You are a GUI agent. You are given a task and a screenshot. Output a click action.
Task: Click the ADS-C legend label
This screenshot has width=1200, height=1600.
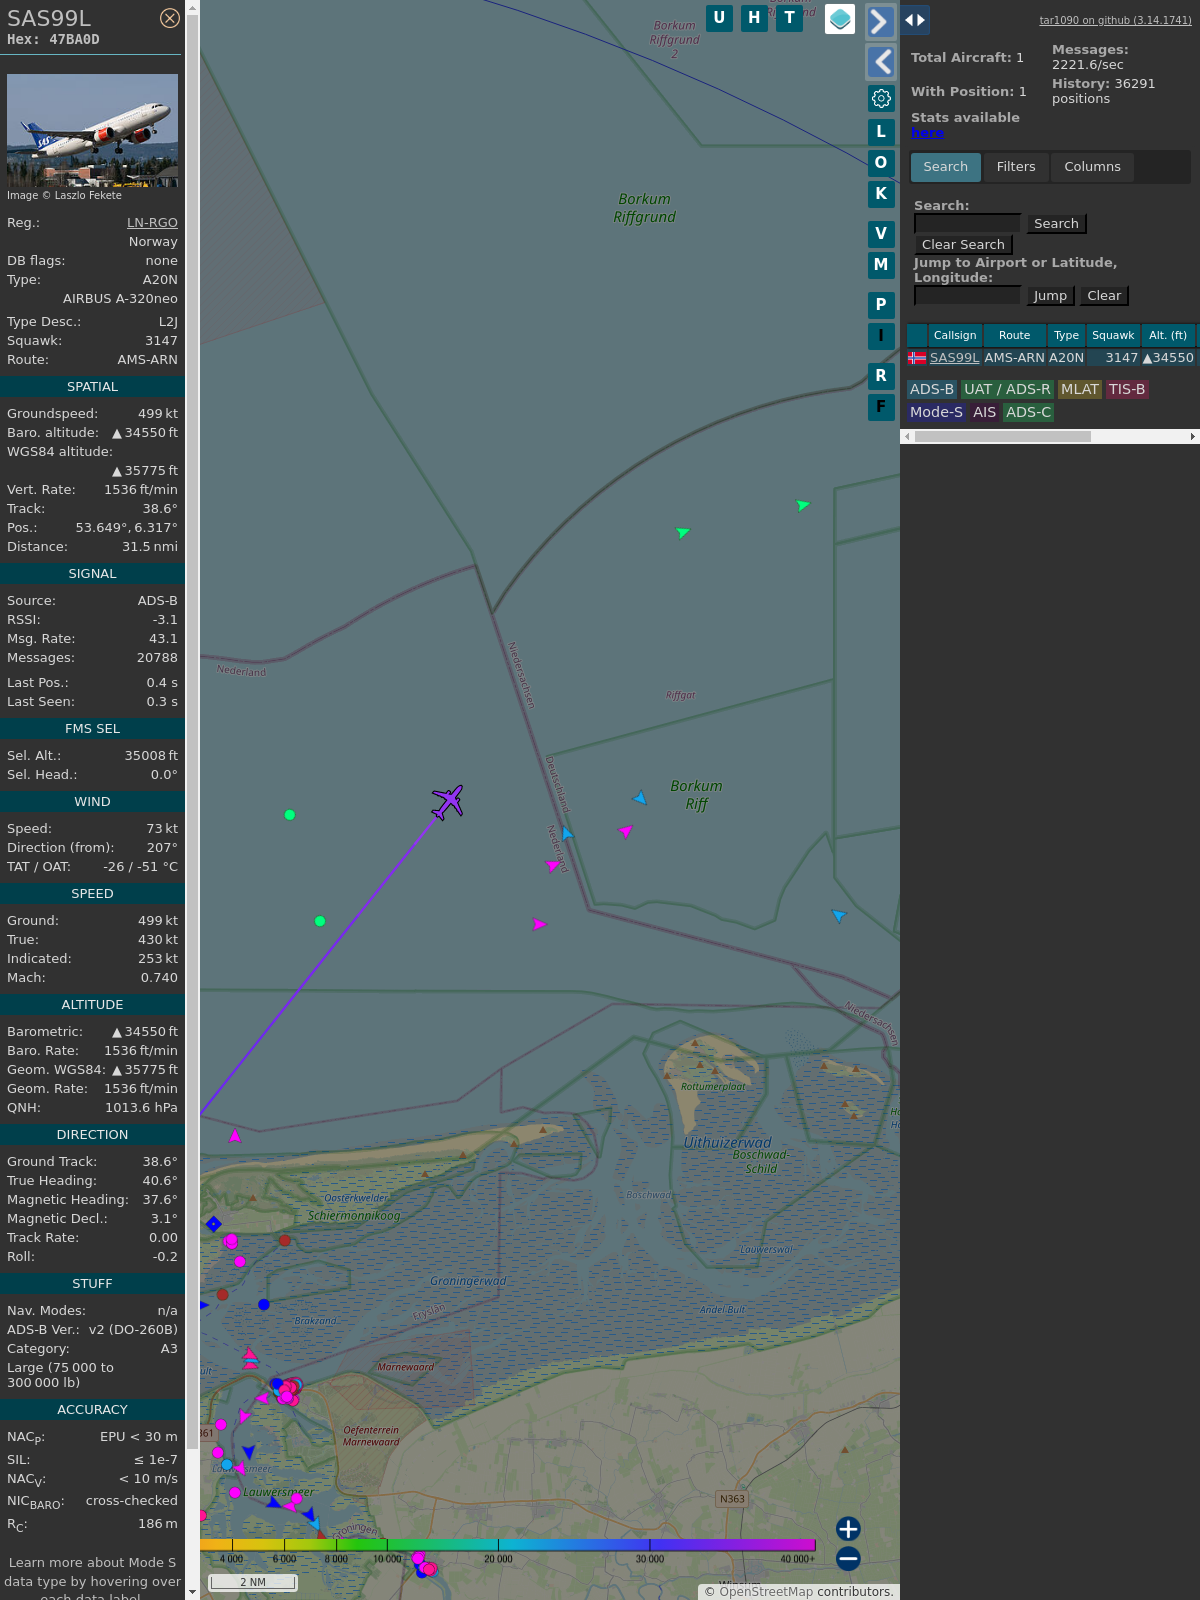(x=1029, y=413)
